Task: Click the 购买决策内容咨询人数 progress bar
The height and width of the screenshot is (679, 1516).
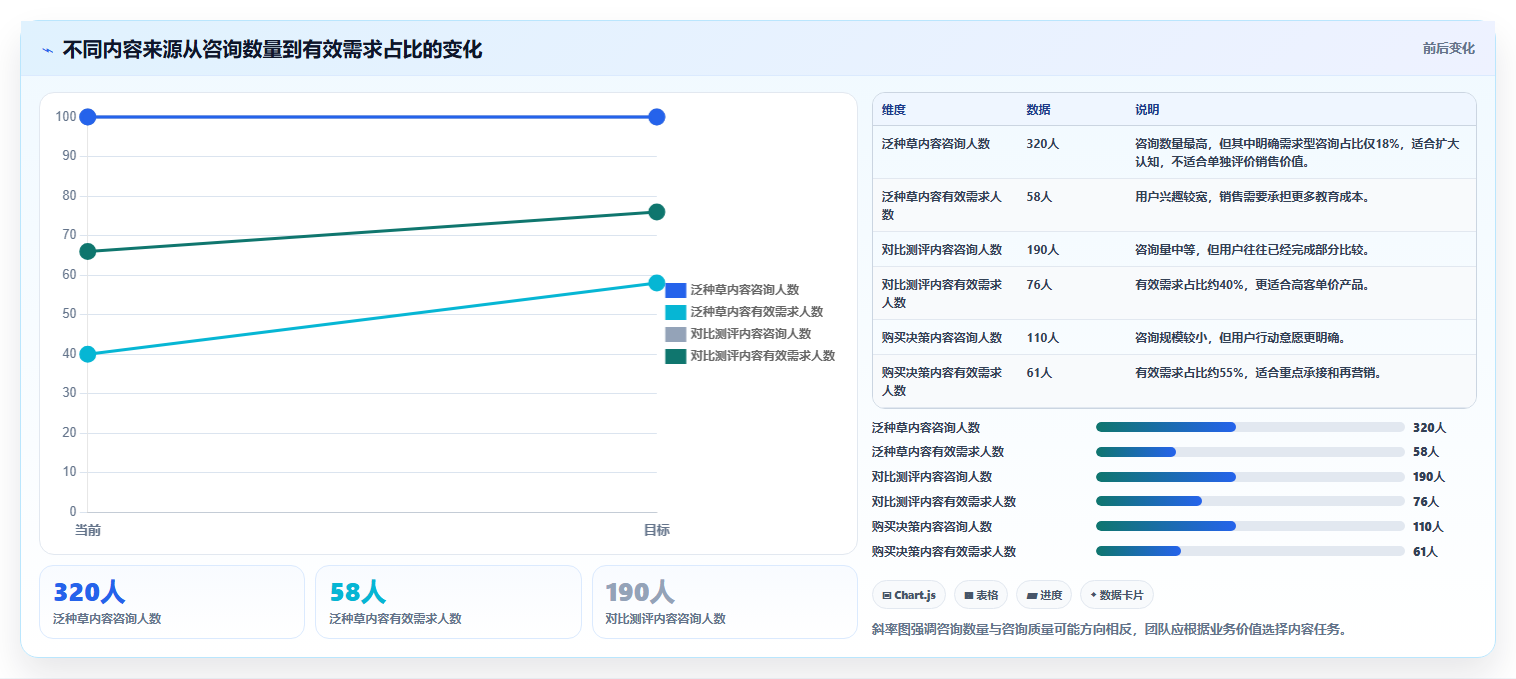Action: [x=1250, y=526]
